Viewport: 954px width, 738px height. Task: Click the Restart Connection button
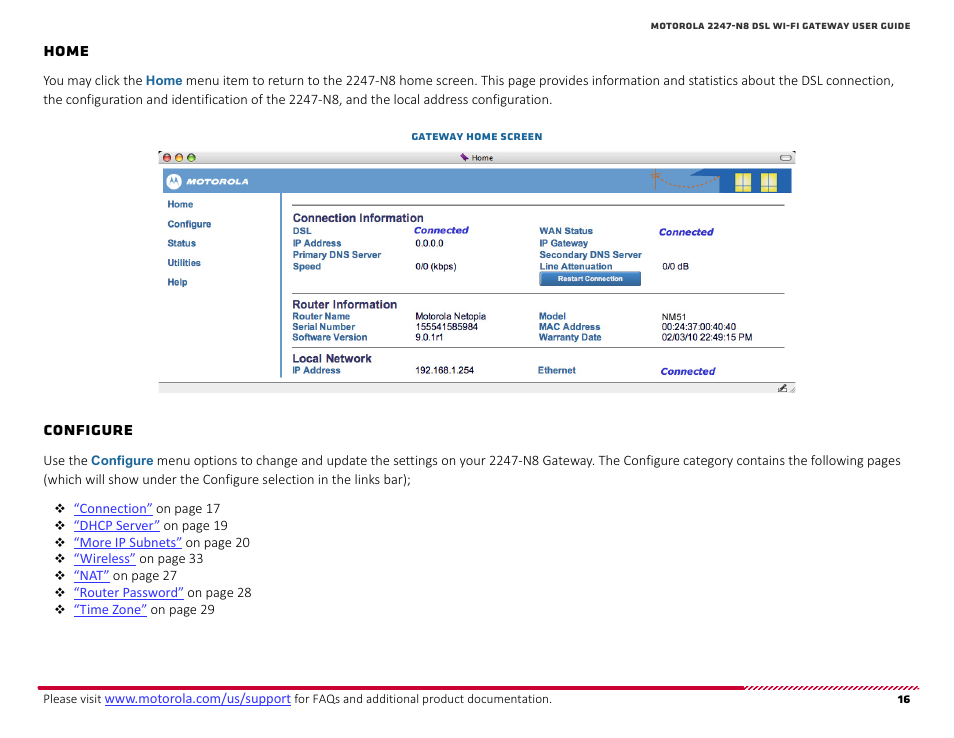click(590, 279)
